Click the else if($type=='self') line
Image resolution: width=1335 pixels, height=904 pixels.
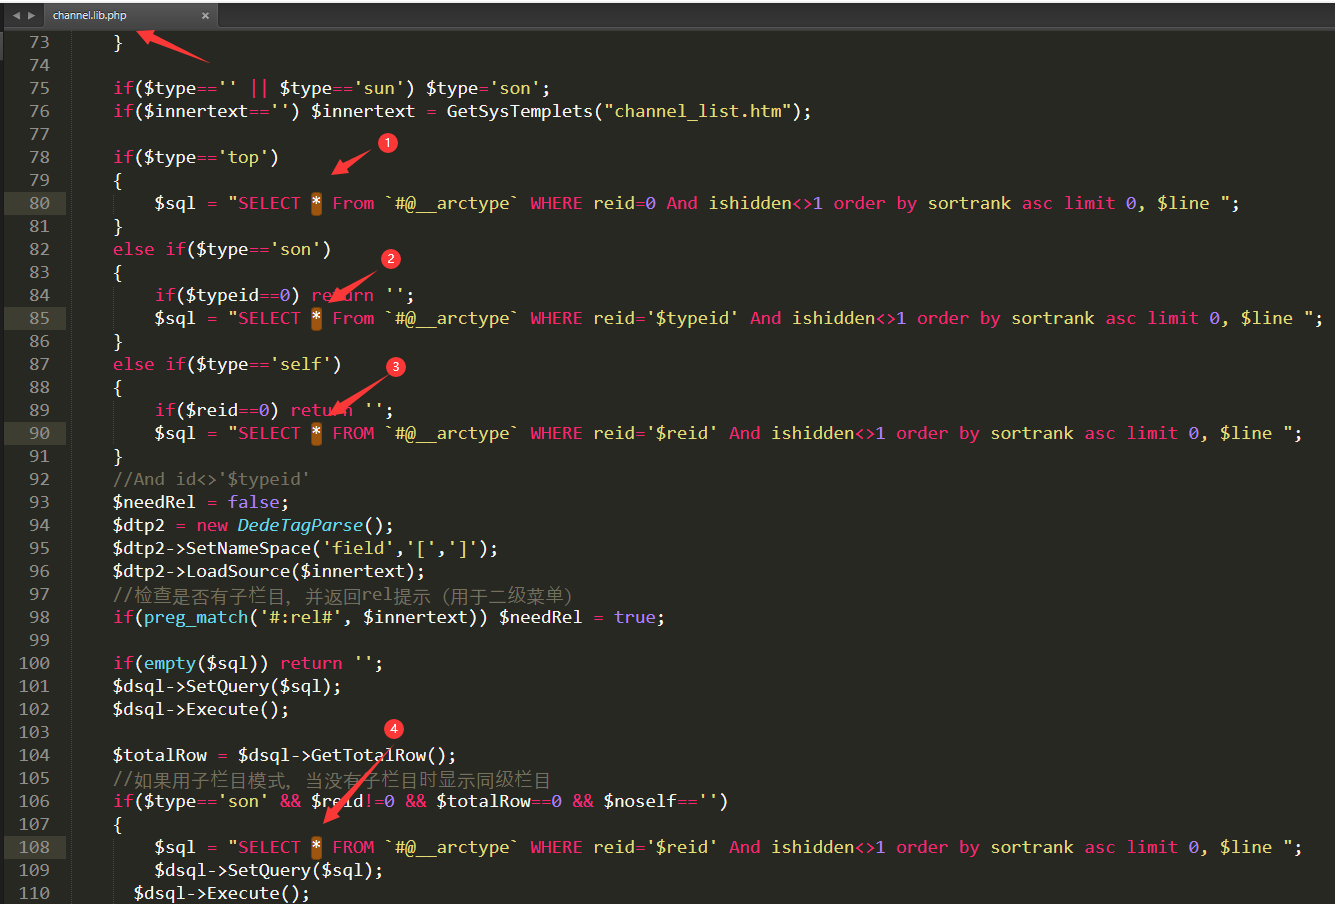click(x=227, y=364)
